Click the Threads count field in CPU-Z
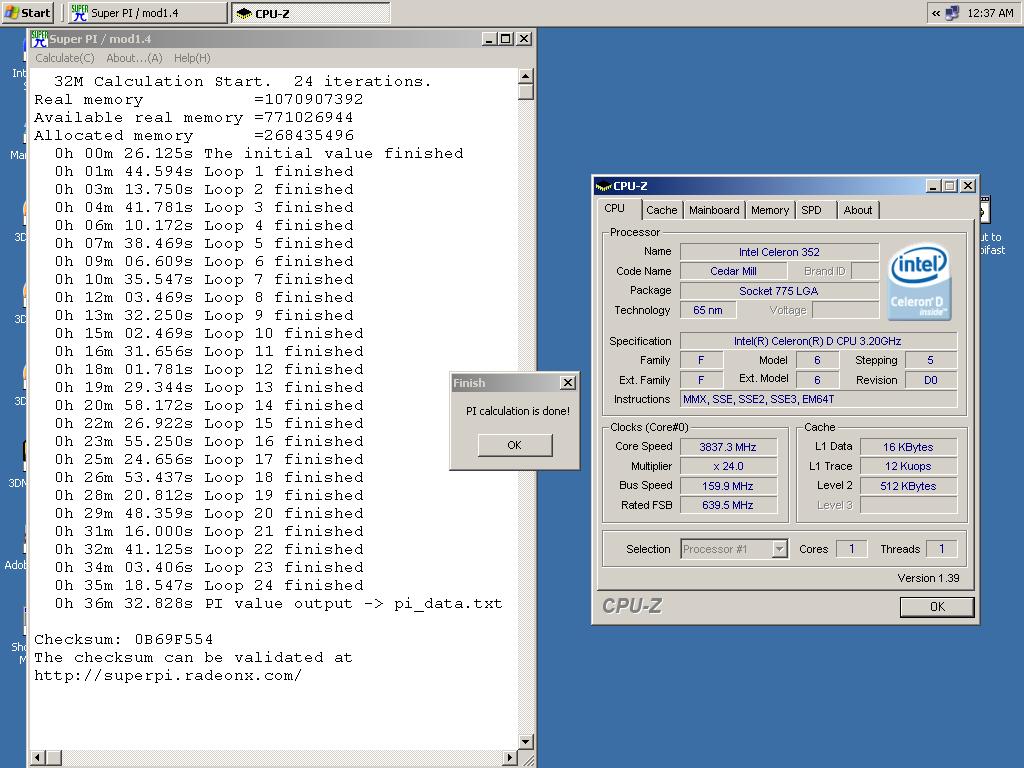Screen dimensions: 1024x768 point(942,549)
